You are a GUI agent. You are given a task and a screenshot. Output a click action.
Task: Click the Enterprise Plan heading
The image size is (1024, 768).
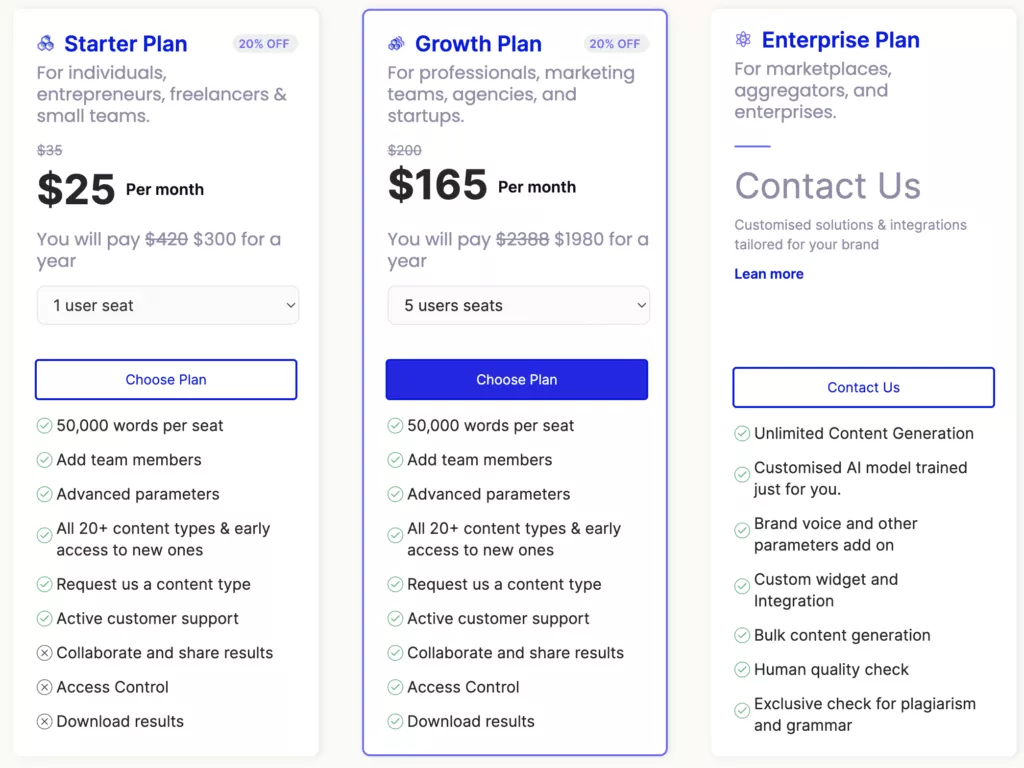click(840, 40)
